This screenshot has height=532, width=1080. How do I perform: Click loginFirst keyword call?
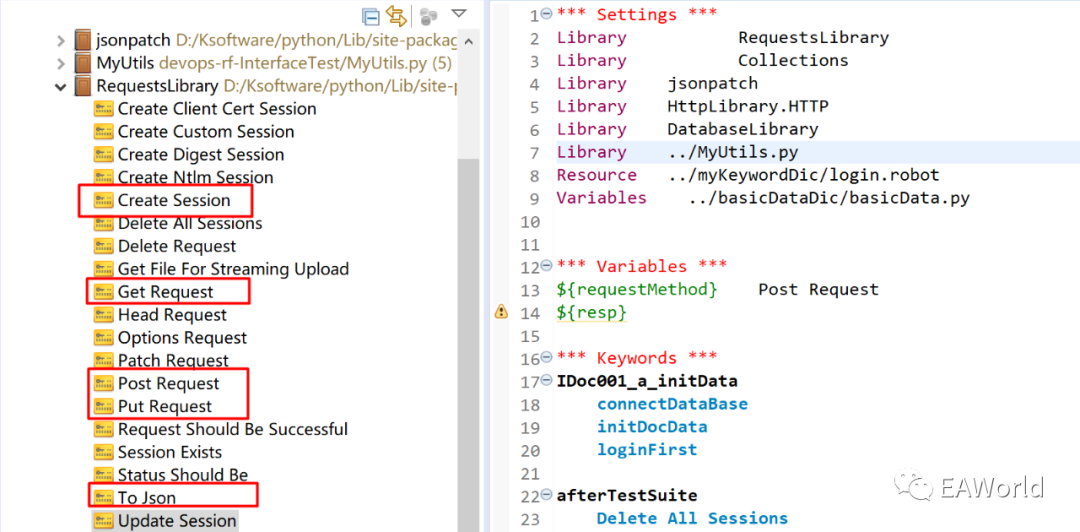click(x=647, y=450)
